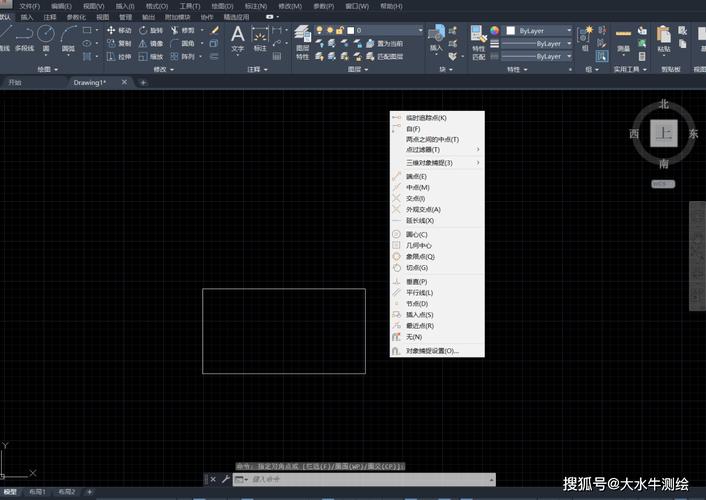Image resolution: width=706 pixels, height=500 pixels.
Task: Click the 开始 start tab
Action: click(15, 82)
